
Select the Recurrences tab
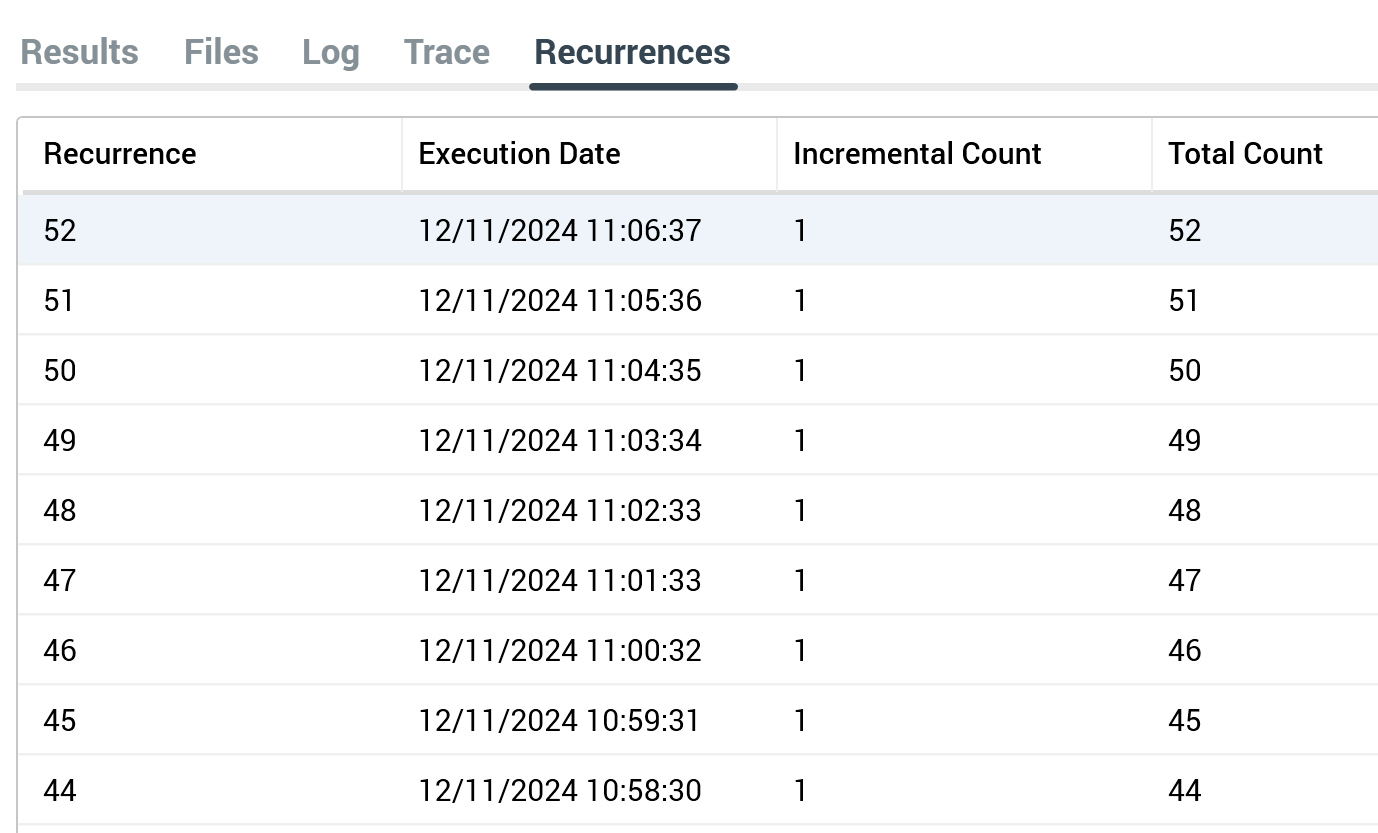coord(632,52)
